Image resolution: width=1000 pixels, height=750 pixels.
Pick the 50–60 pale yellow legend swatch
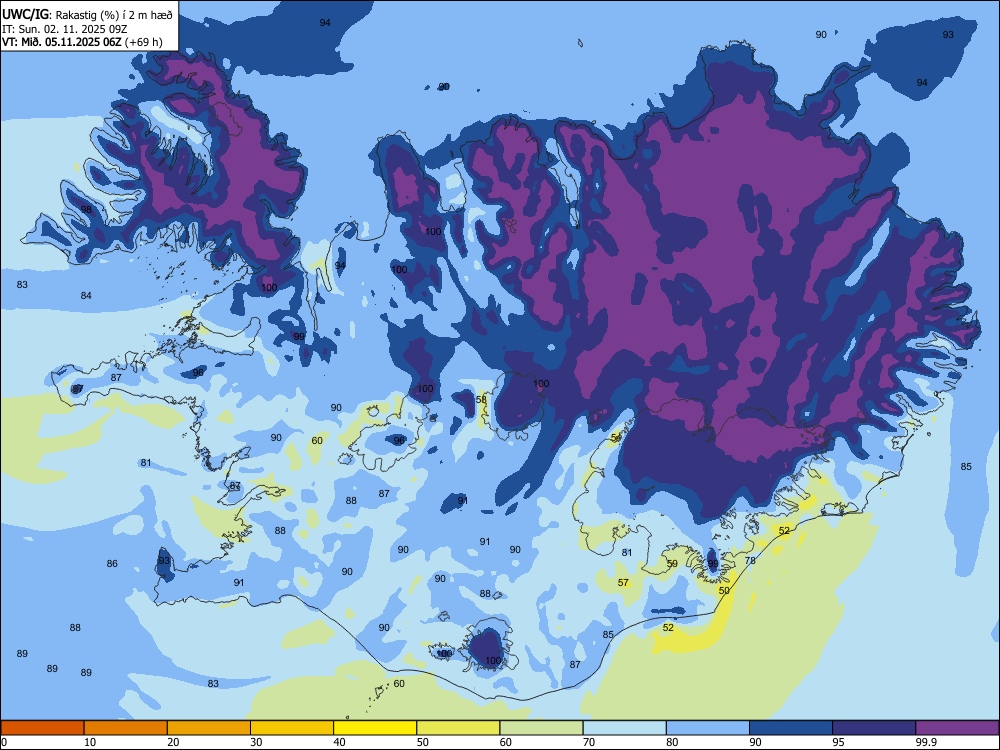[x=458, y=728]
